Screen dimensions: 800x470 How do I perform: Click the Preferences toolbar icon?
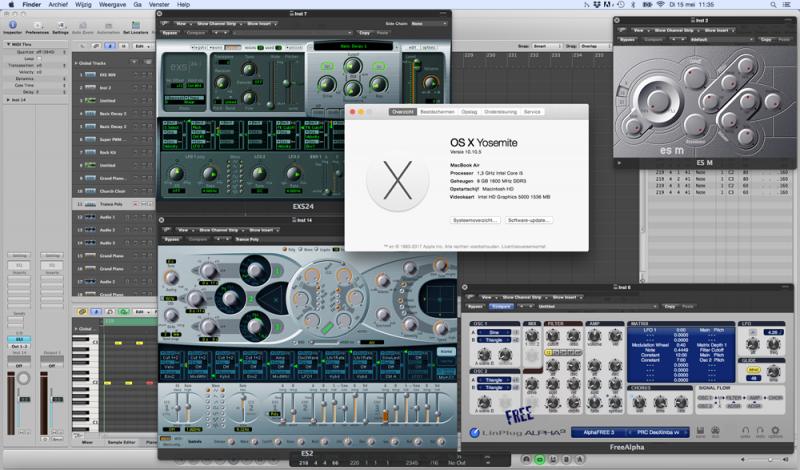pos(37,25)
